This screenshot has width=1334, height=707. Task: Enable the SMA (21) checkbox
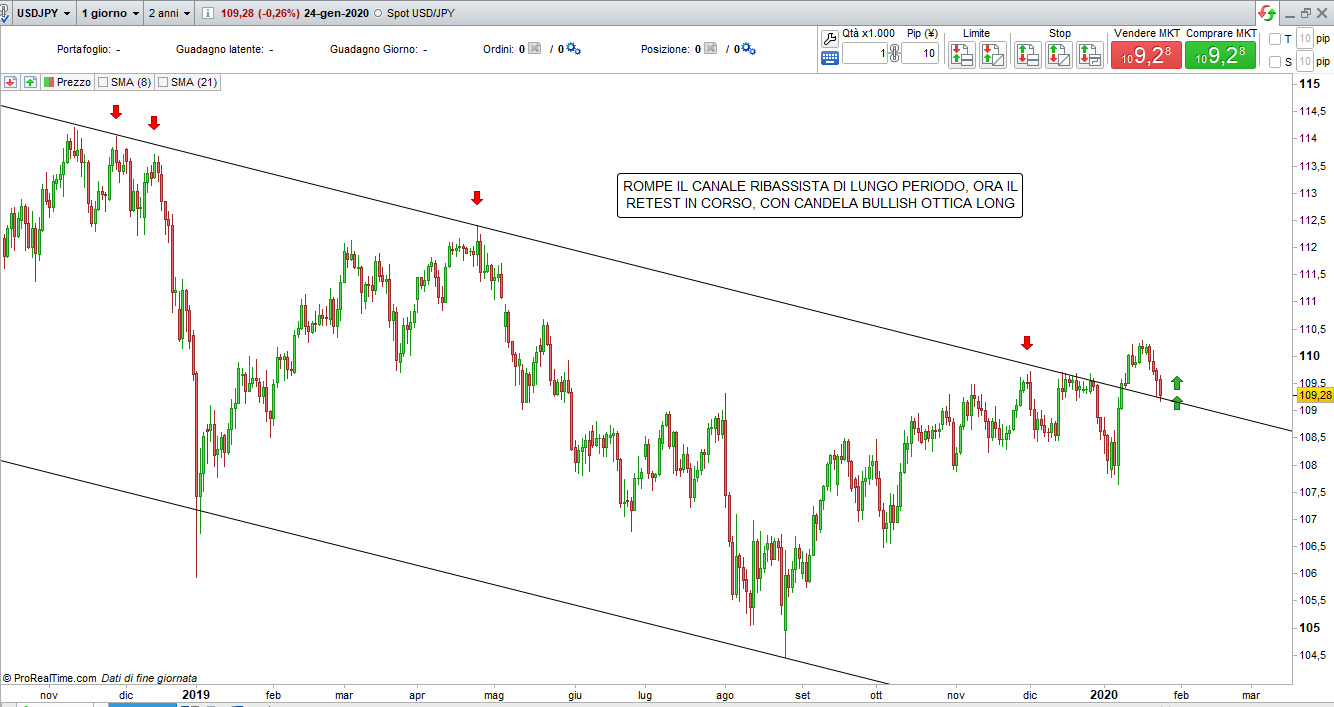click(163, 82)
